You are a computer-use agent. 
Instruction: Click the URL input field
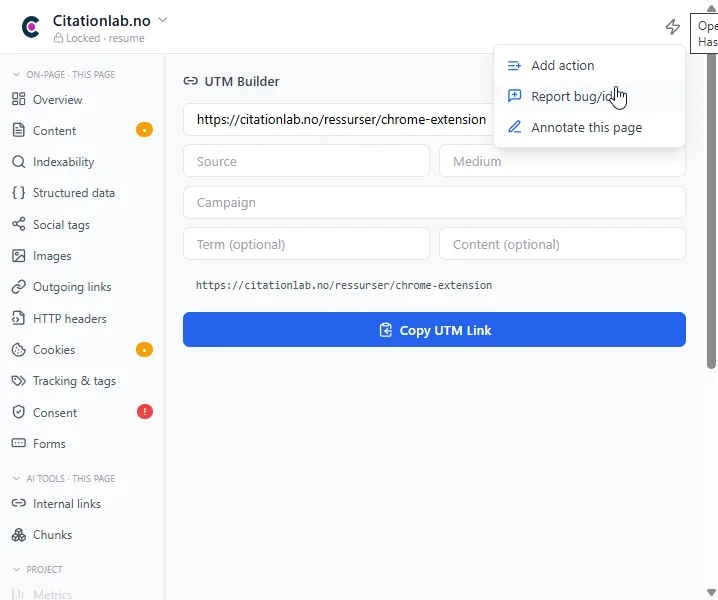tap(339, 120)
